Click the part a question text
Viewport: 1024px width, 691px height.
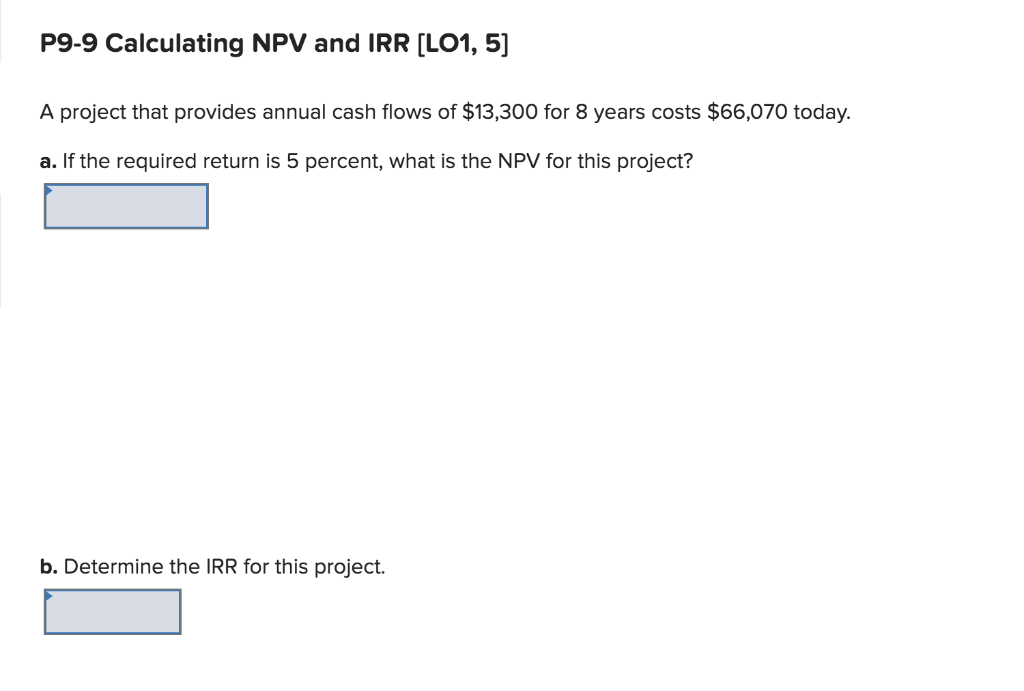pyautogui.click(x=366, y=161)
